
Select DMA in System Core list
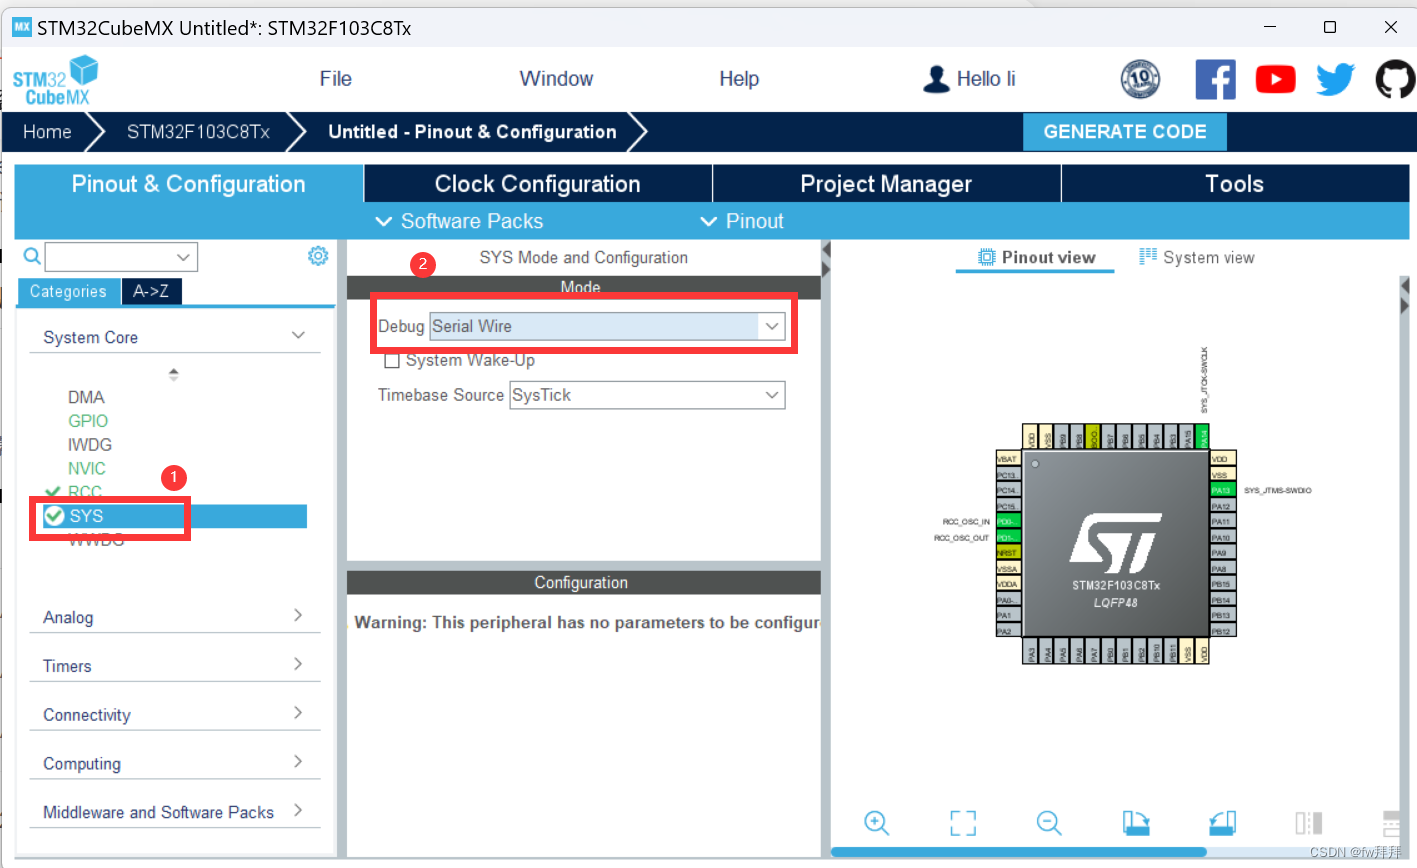[x=86, y=397]
